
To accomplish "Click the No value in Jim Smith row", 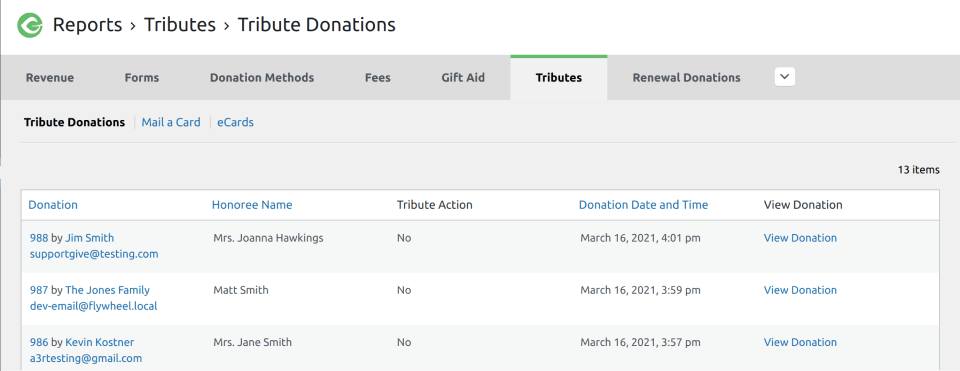I will [x=404, y=238].
